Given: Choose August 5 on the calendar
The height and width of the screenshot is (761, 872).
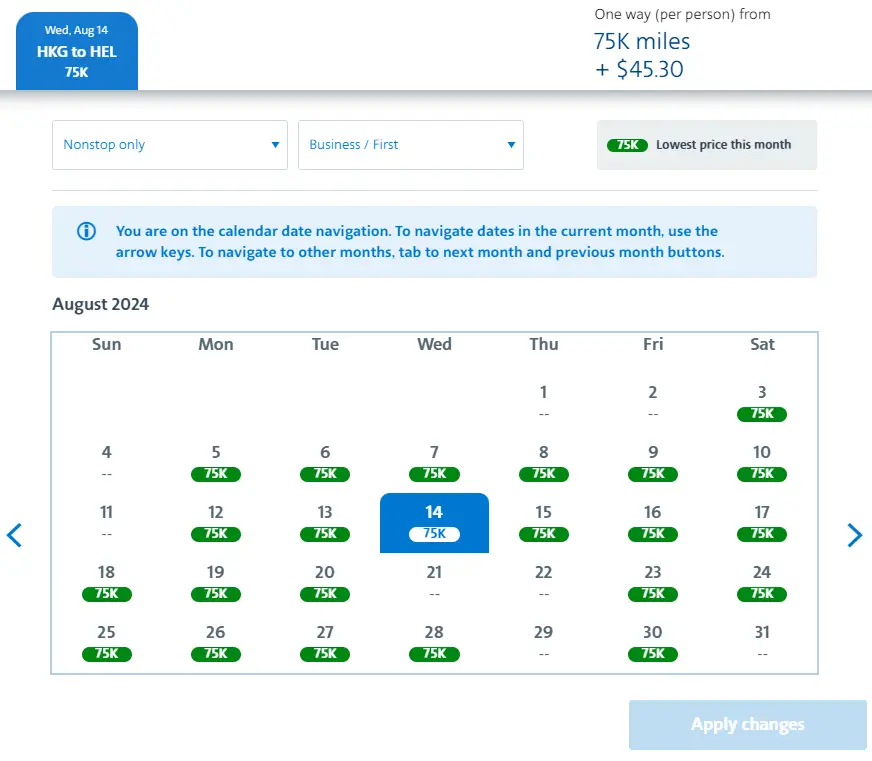Looking at the screenshot, I should (x=216, y=462).
